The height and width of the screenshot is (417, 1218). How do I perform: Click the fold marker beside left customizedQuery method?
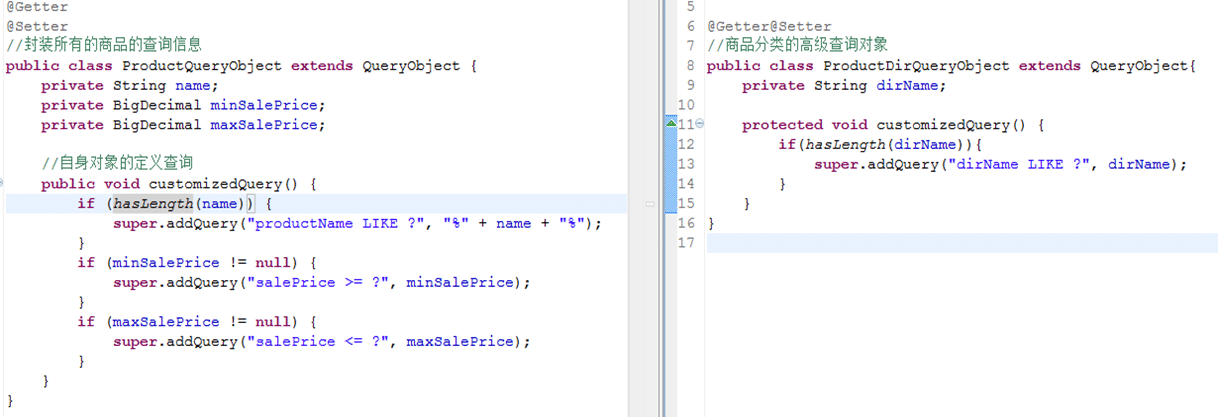(3, 184)
